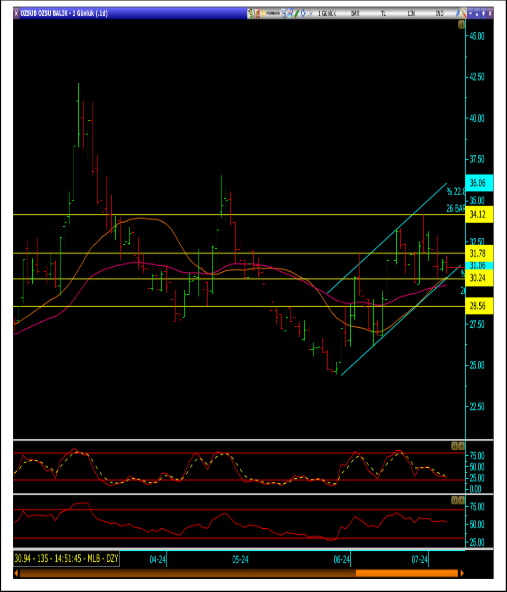This screenshot has height=592, width=507.
Task: Click the OZSUB OZSU BALIK window title
Action: (64, 14)
